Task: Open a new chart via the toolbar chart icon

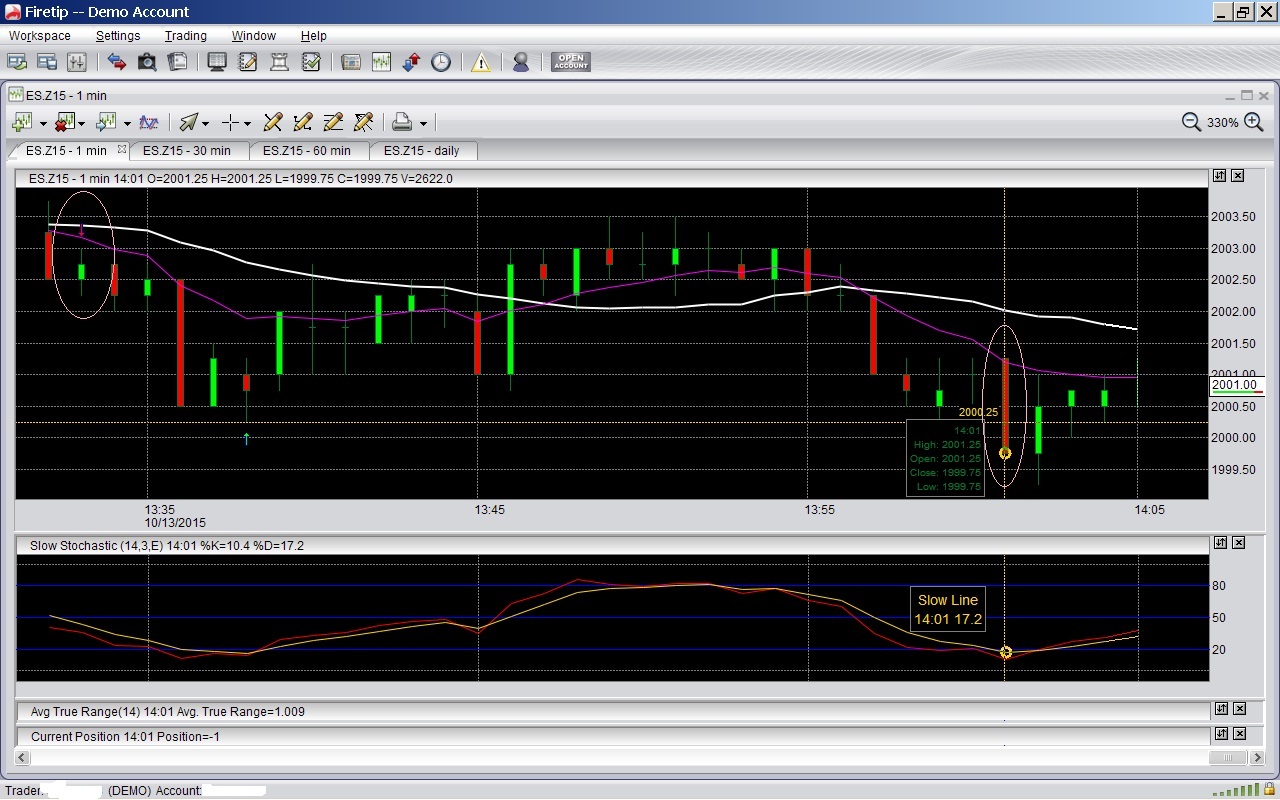Action: point(381,62)
